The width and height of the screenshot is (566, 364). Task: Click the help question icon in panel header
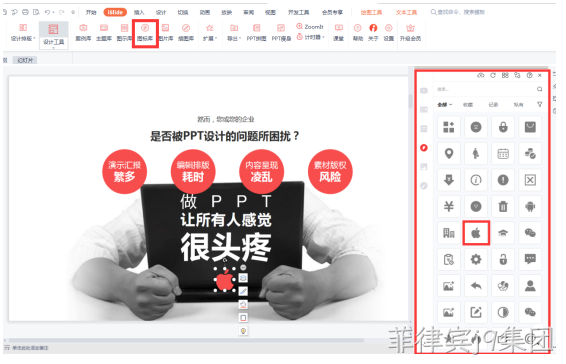529,75
